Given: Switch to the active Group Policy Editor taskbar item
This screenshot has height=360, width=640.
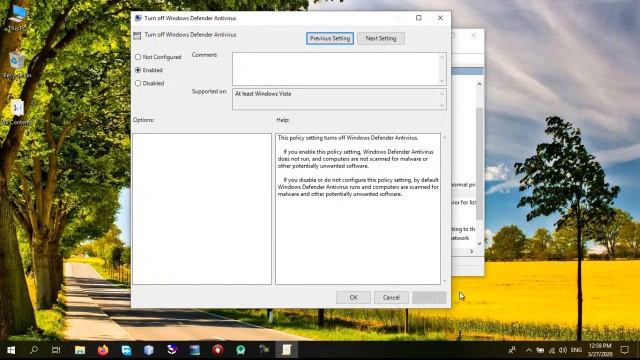Looking at the screenshot, I should click(x=287, y=350).
